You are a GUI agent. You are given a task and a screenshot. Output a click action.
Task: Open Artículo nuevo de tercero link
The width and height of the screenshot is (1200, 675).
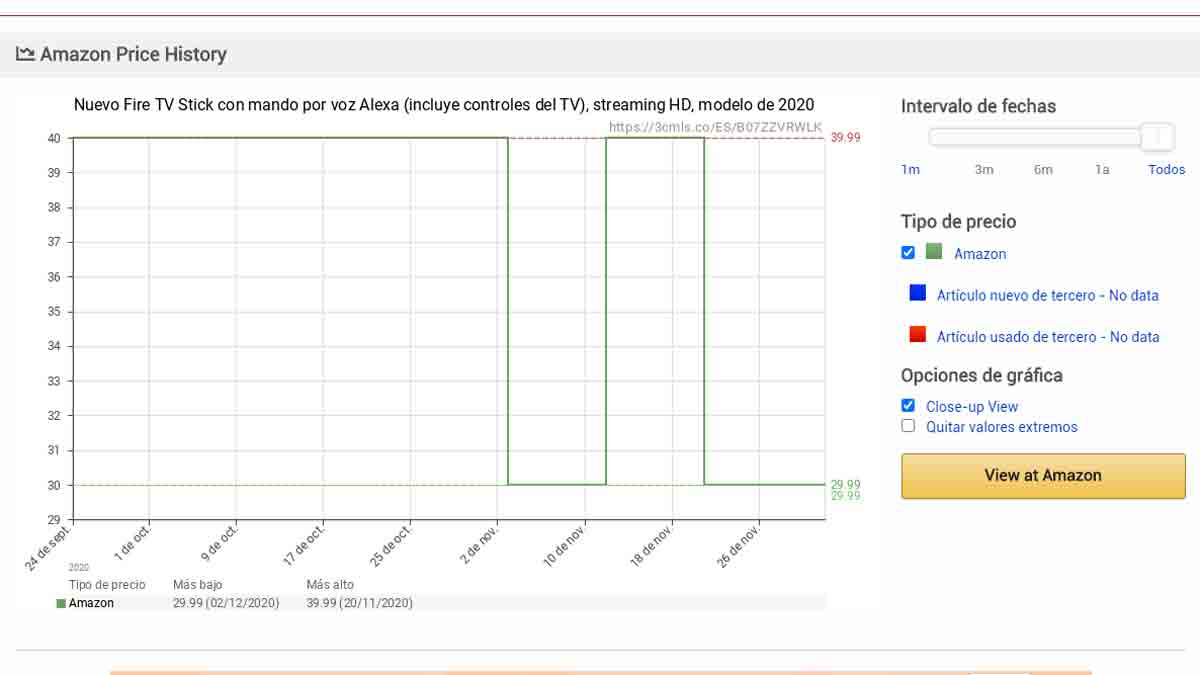(1047, 296)
